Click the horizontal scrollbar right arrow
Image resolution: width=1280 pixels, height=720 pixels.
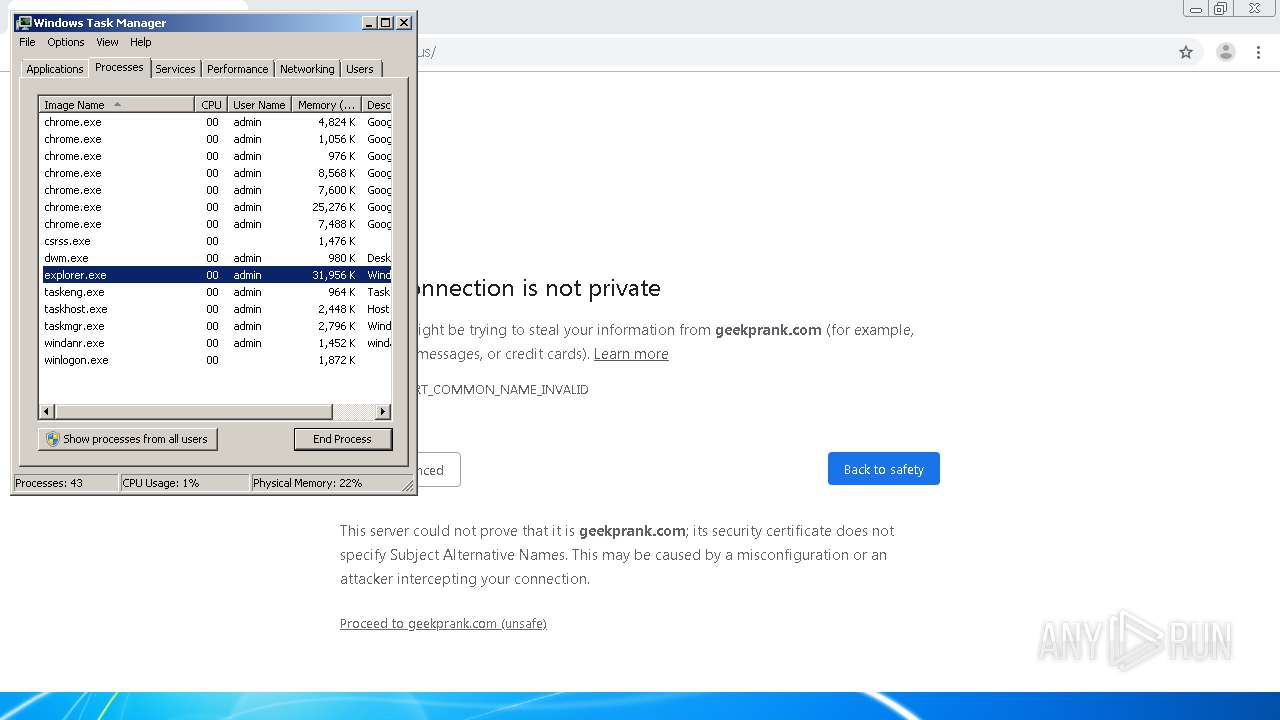click(x=383, y=412)
